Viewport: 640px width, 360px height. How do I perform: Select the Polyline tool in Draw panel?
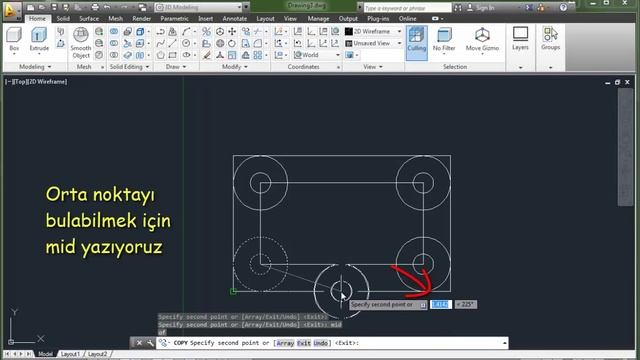tap(160, 31)
